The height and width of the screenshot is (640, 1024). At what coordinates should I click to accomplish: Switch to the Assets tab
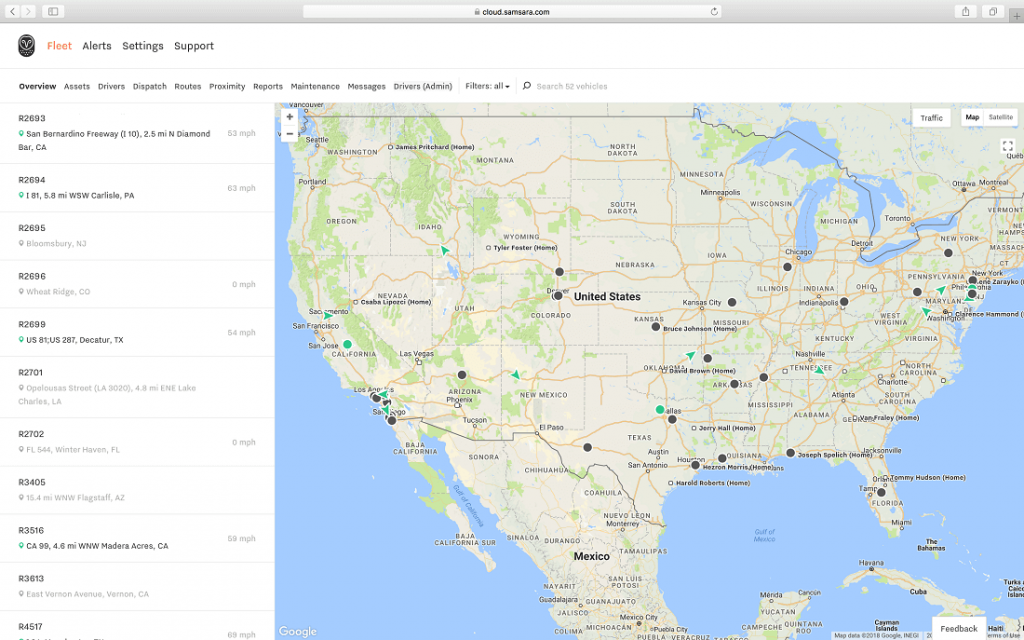[76, 86]
